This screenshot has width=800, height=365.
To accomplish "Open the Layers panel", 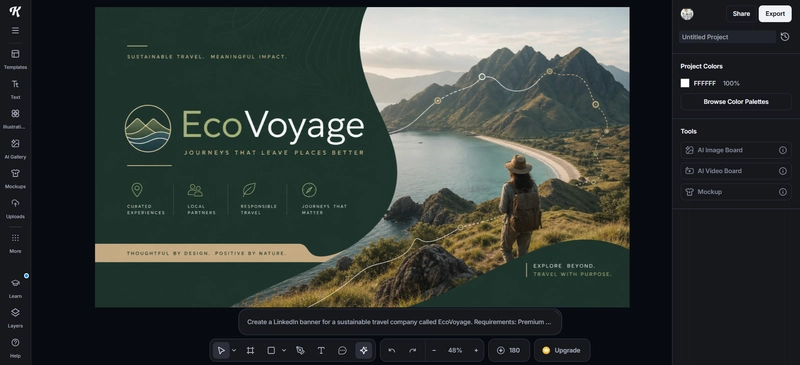I will pyautogui.click(x=15, y=318).
